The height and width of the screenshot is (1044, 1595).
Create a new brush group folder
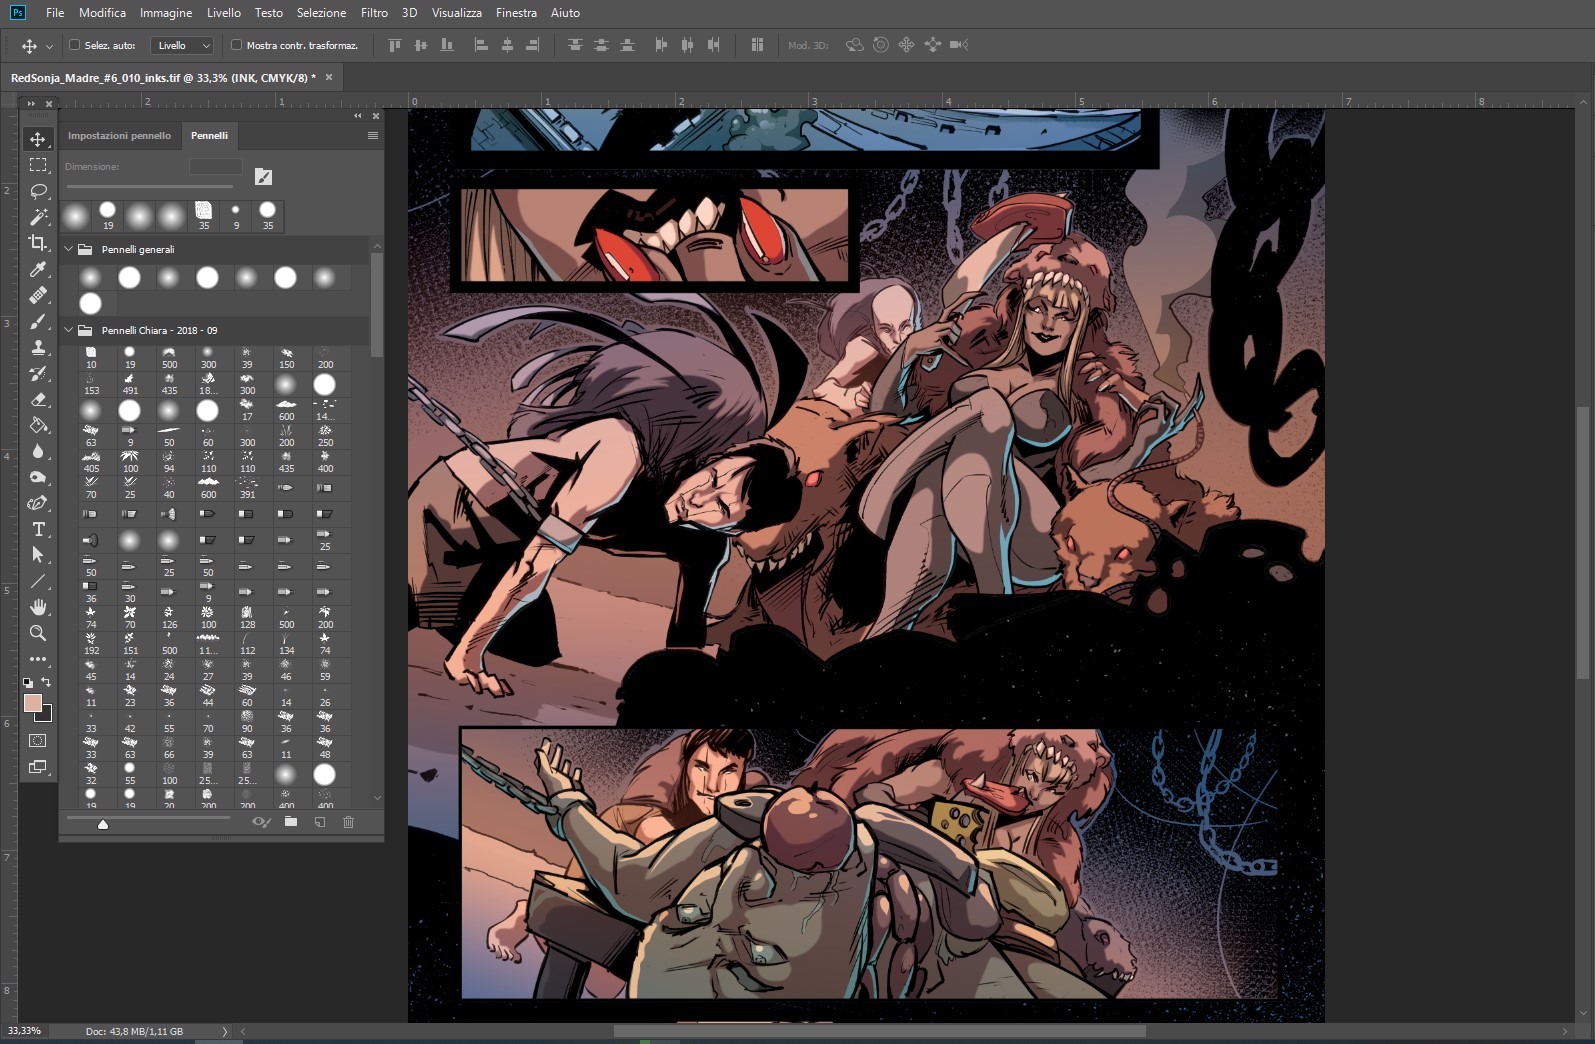pos(291,822)
